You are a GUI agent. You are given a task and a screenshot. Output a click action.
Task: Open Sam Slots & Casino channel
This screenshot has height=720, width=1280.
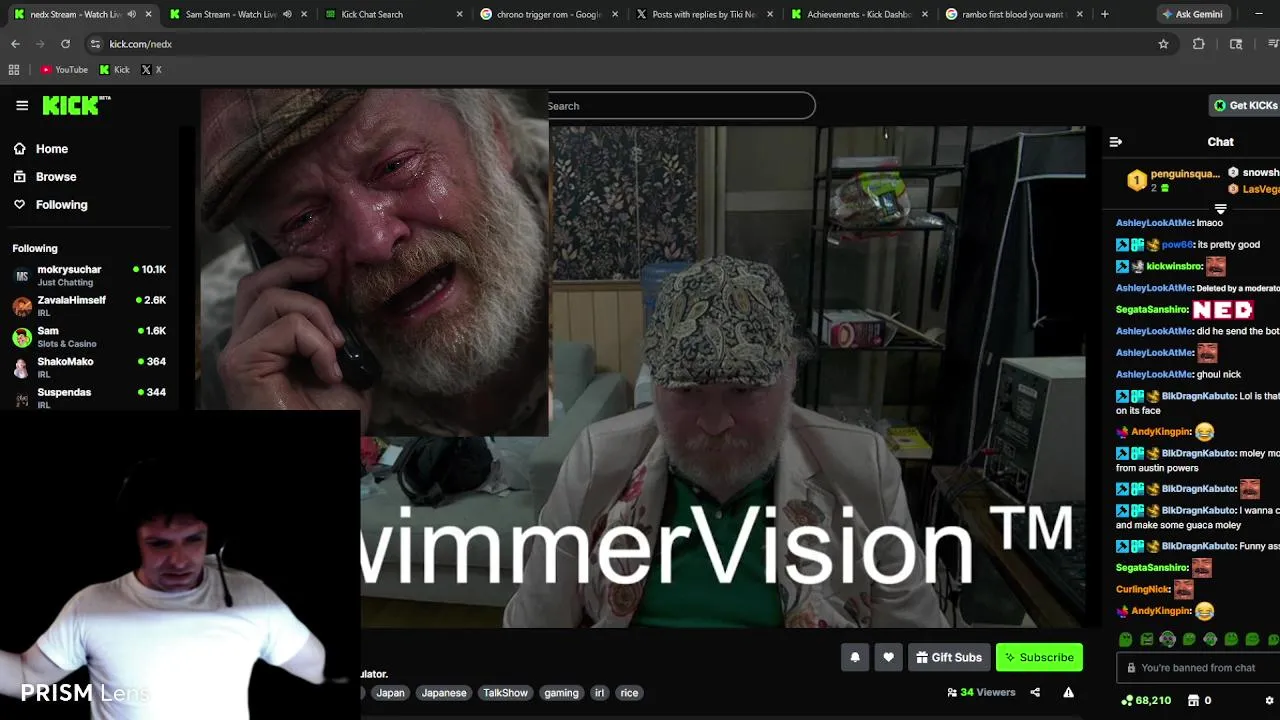[90, 337]
